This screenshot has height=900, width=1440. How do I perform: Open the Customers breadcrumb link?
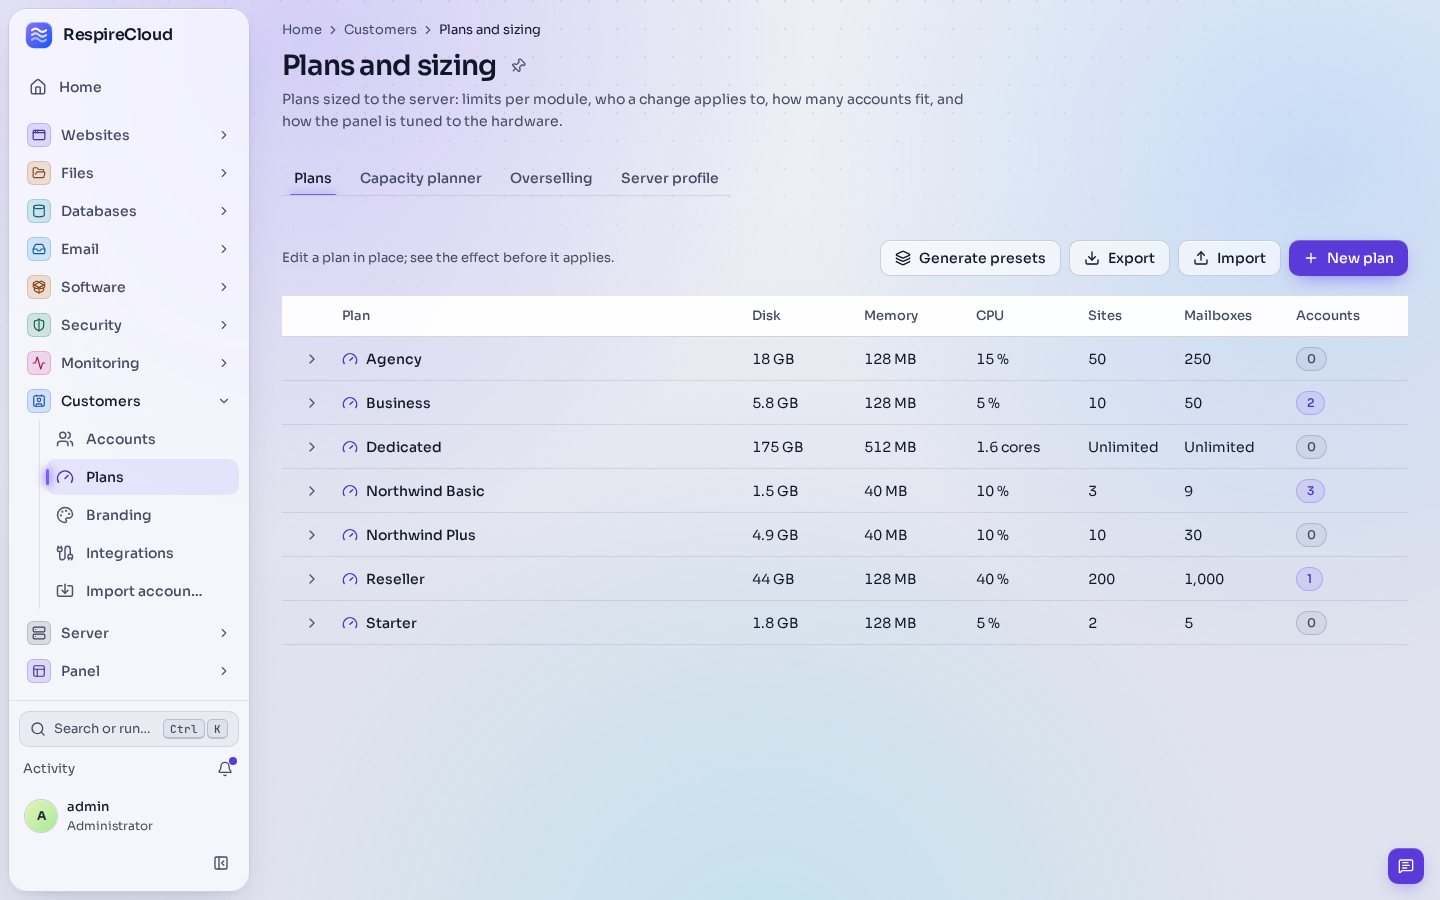click(380, 30)
